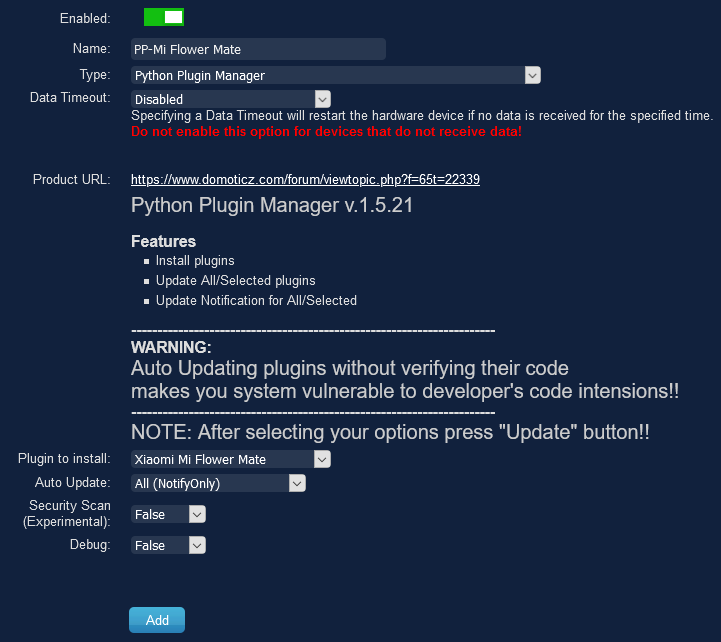
Task: Open the Type dropdown showing Python Plugin Manager
Action: (336, 75)
